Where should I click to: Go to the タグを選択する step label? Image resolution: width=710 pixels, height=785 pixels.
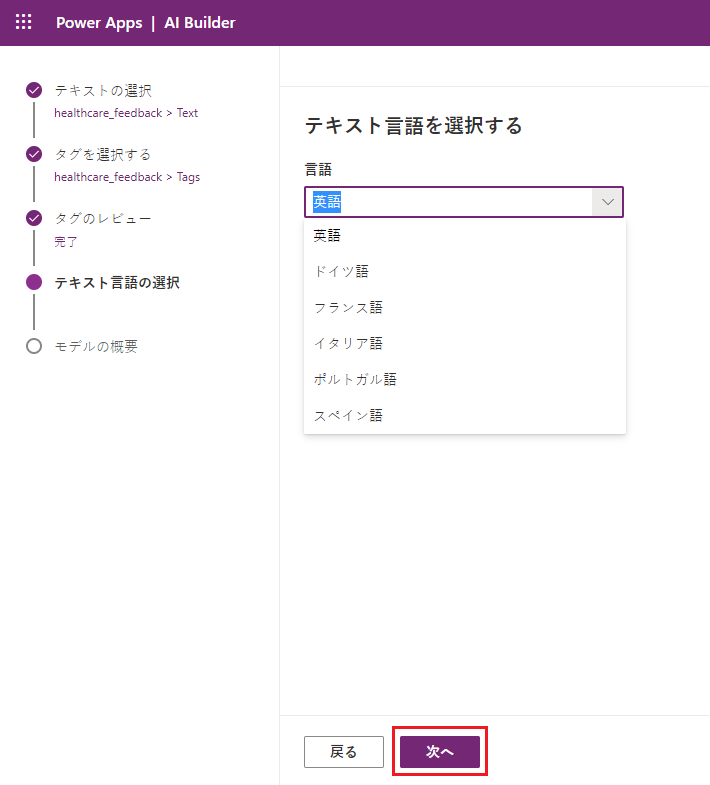point(102,154)
